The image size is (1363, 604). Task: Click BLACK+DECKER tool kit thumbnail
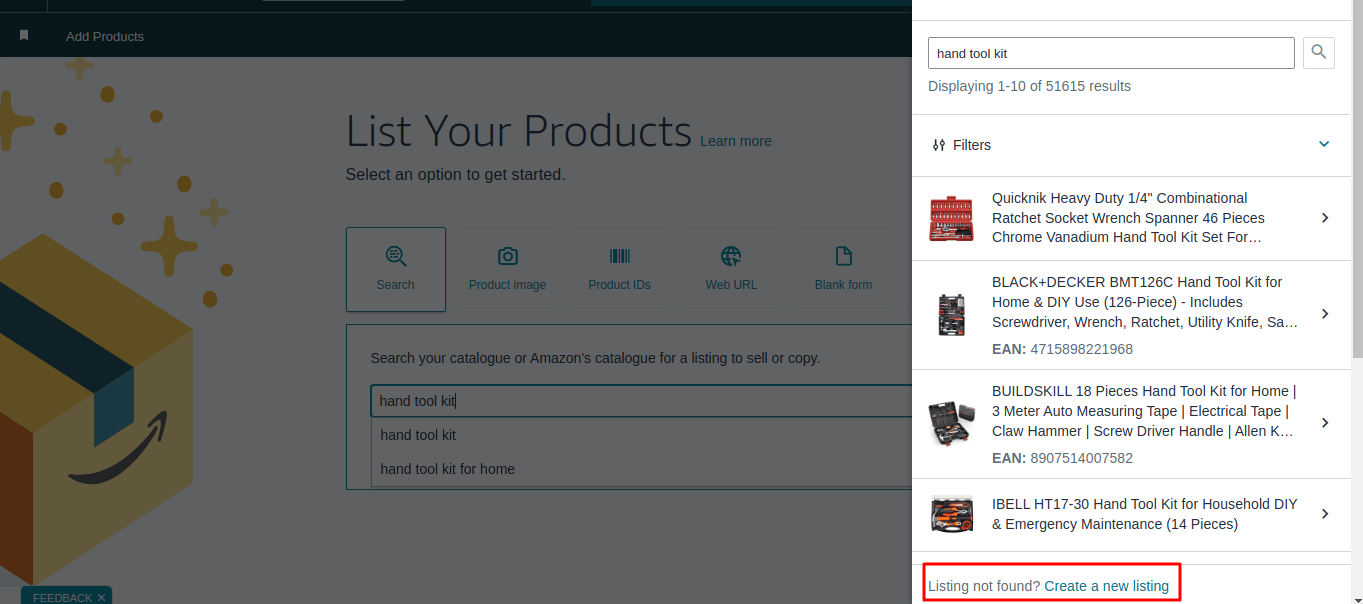951,314
